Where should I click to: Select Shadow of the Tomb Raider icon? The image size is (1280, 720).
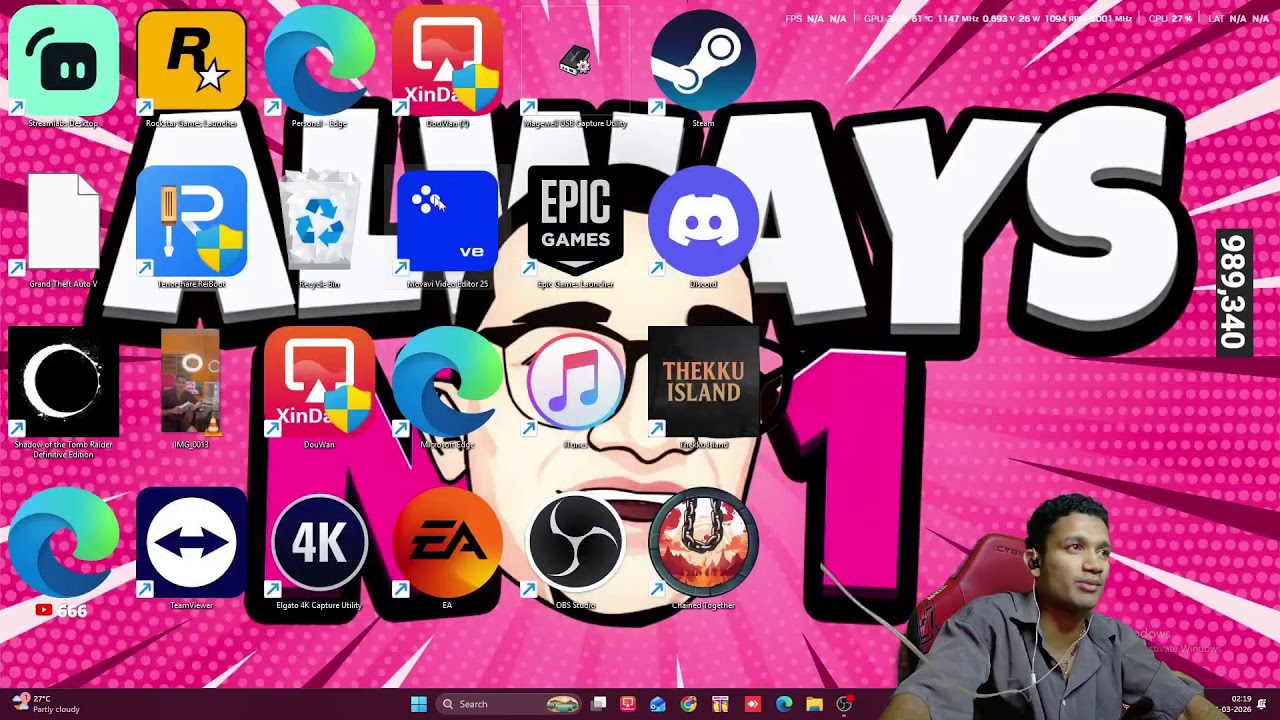click(63, 382)
